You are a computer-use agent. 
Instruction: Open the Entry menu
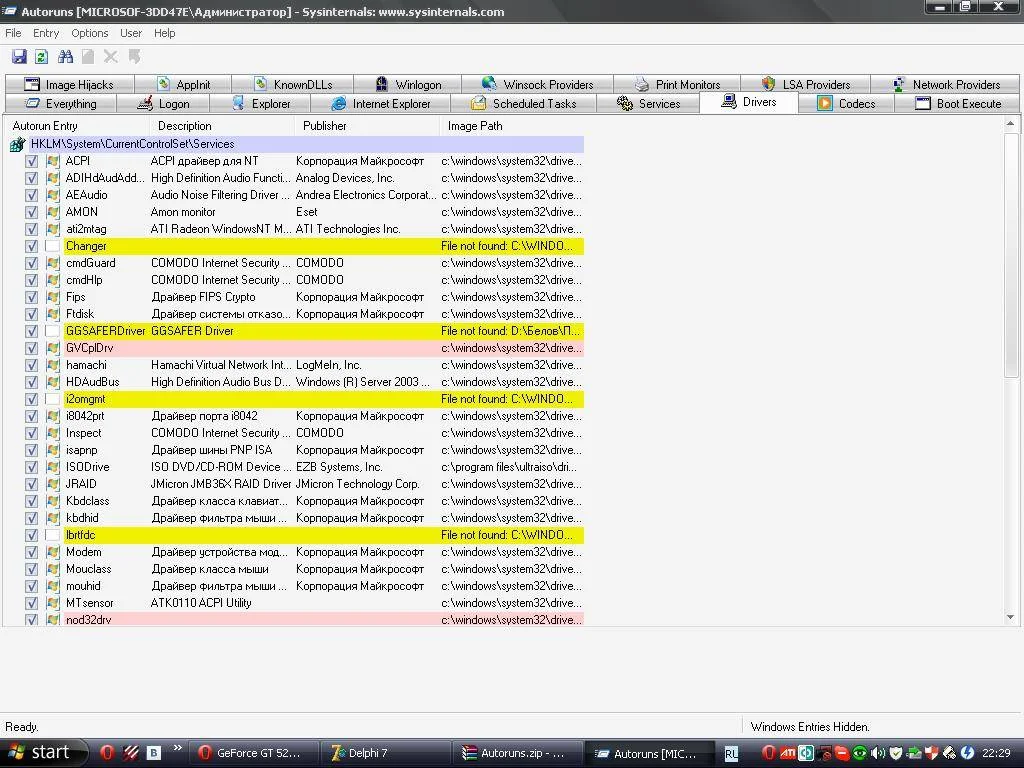pos(46,33)
